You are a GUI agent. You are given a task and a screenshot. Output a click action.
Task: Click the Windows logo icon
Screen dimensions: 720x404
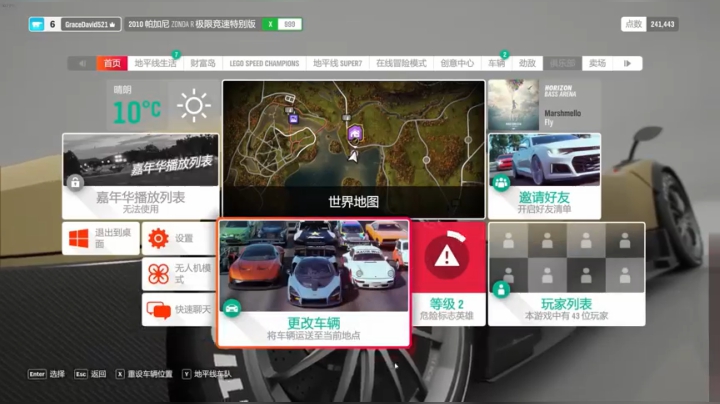click(x=79, y=239)
